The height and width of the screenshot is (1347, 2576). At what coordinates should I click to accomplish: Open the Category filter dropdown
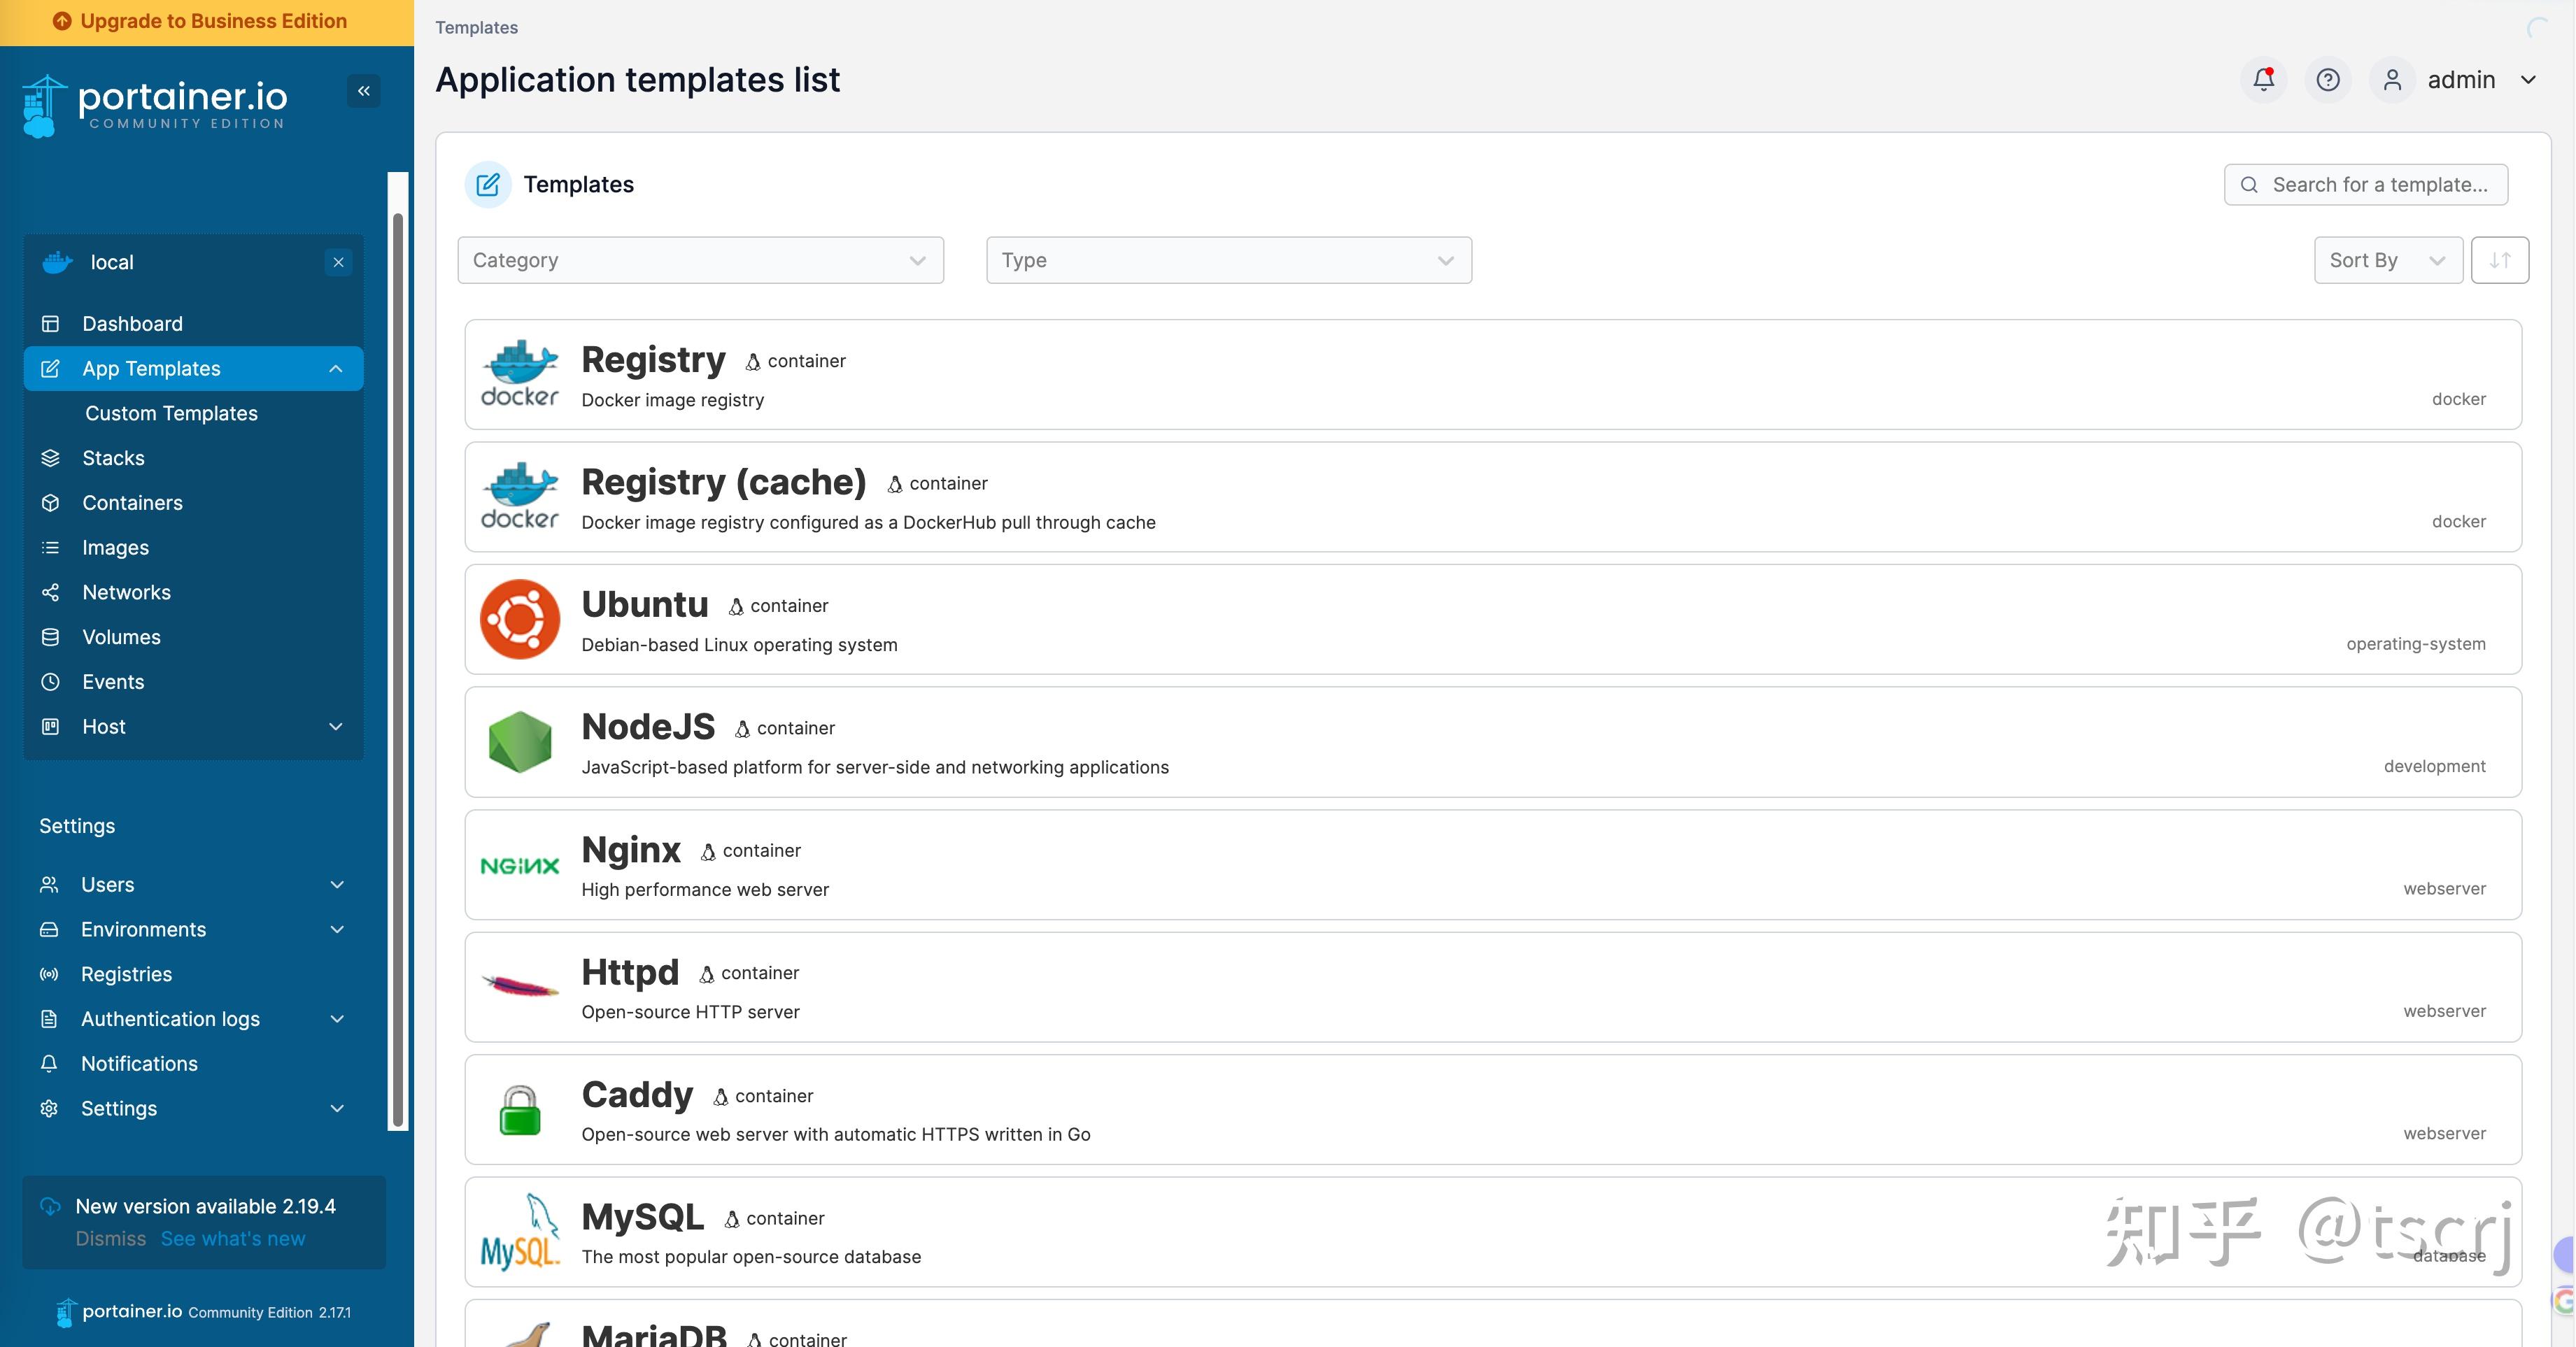pyautogui.click(x=700, y=260)
